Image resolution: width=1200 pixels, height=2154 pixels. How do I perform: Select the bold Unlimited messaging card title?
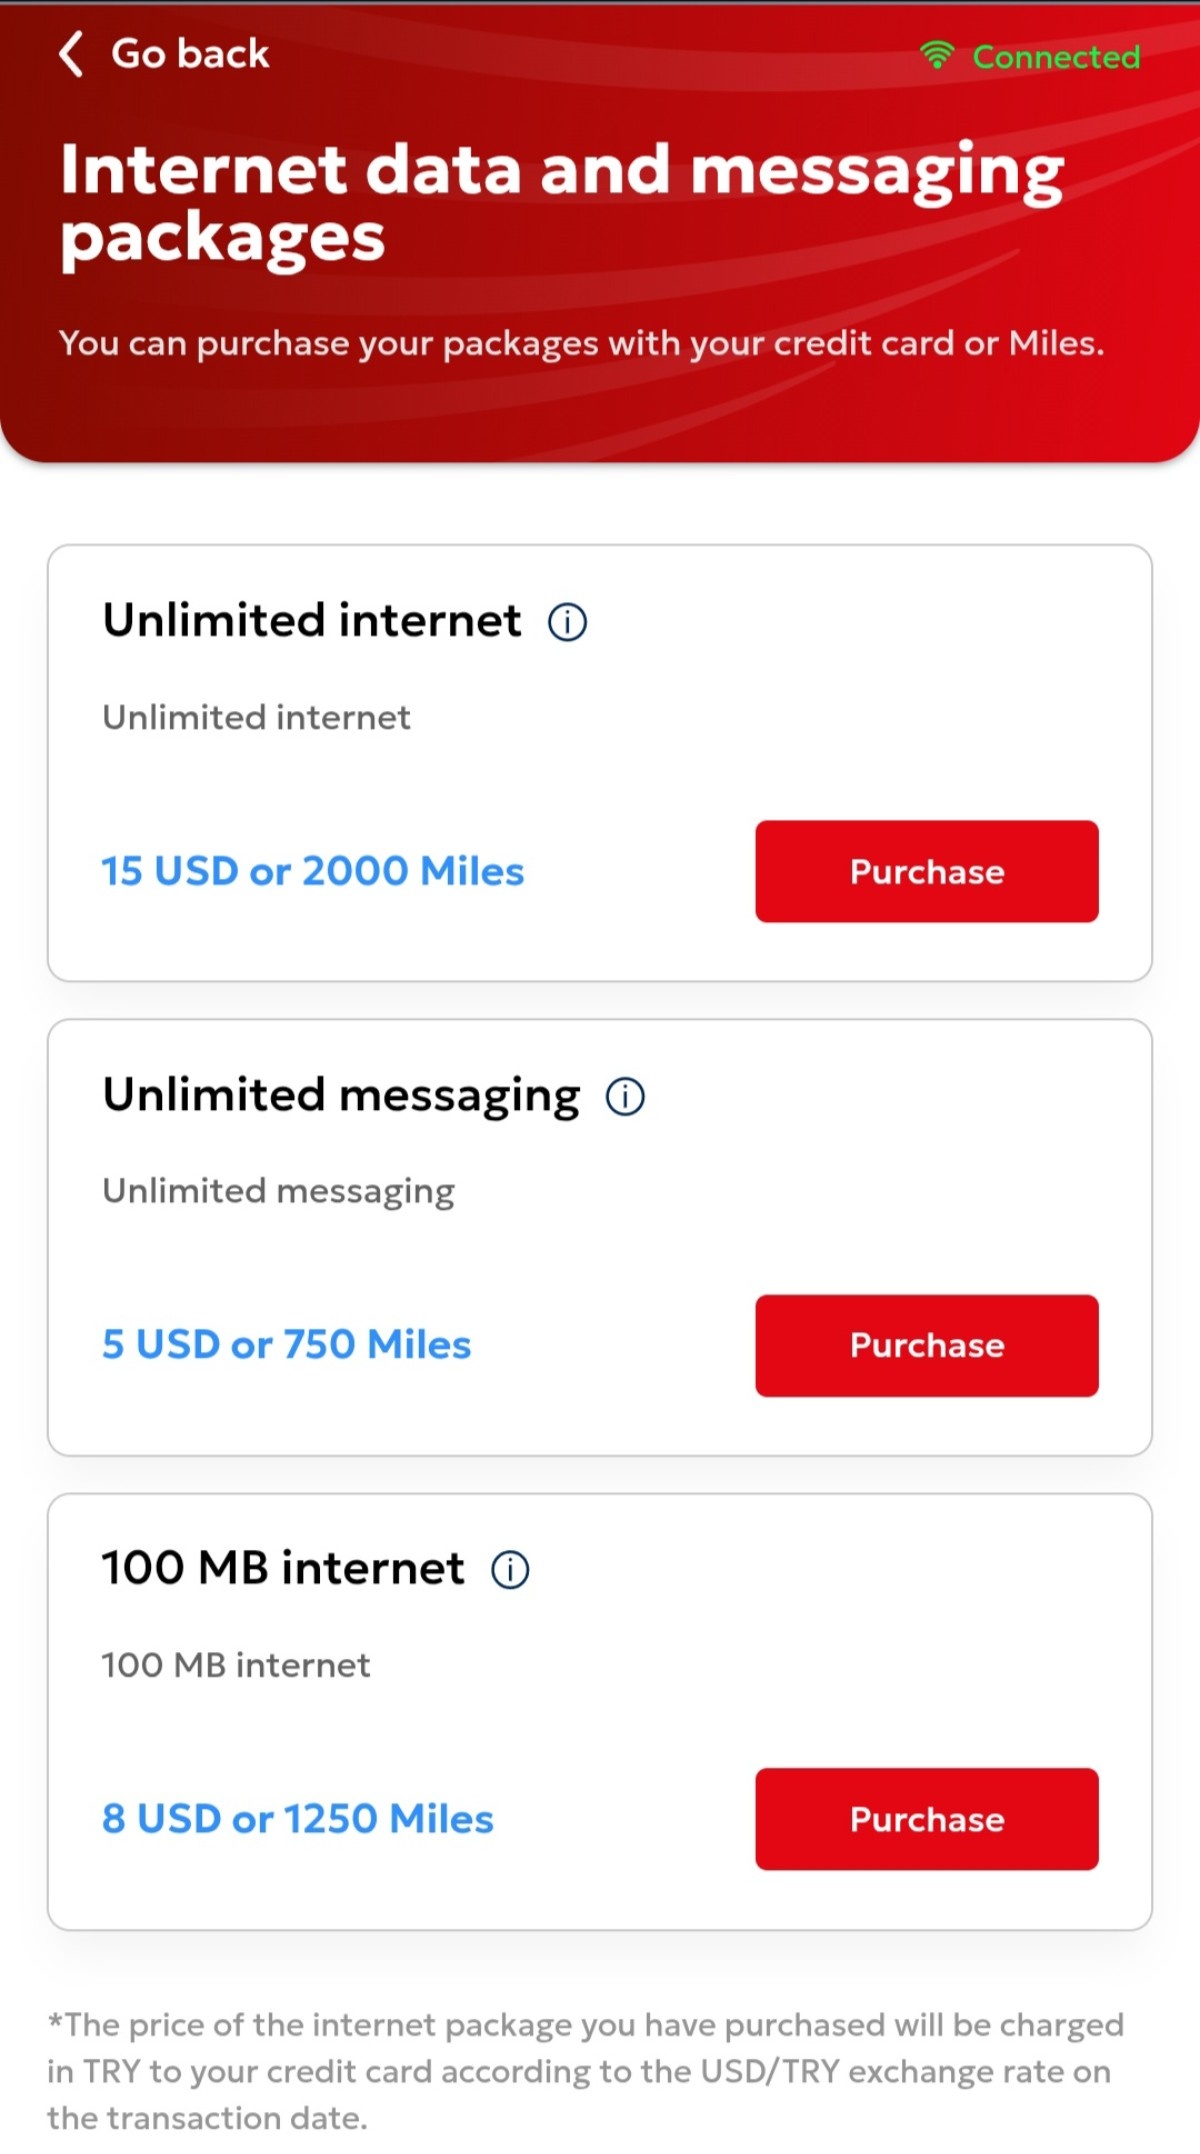pos(341,1095)
